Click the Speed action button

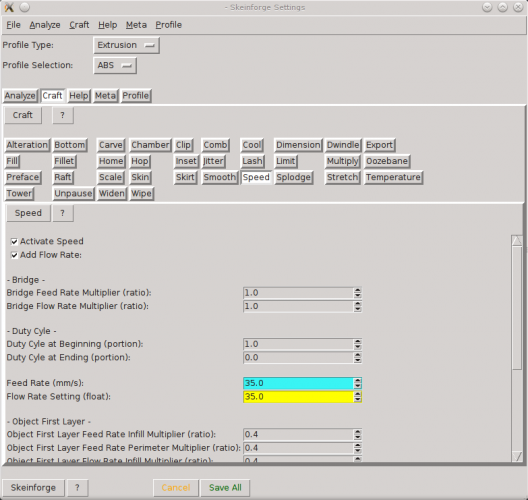click(x=28, y=213)
